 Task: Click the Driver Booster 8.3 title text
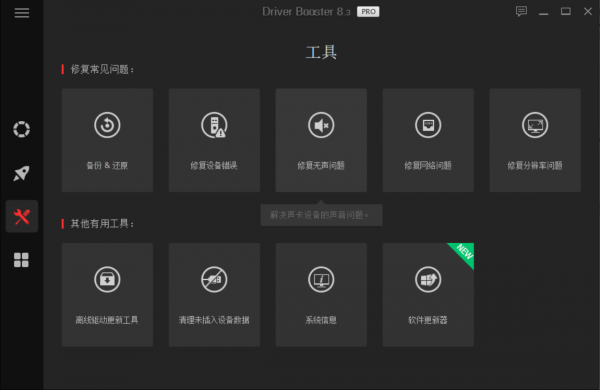coord(306,11)
